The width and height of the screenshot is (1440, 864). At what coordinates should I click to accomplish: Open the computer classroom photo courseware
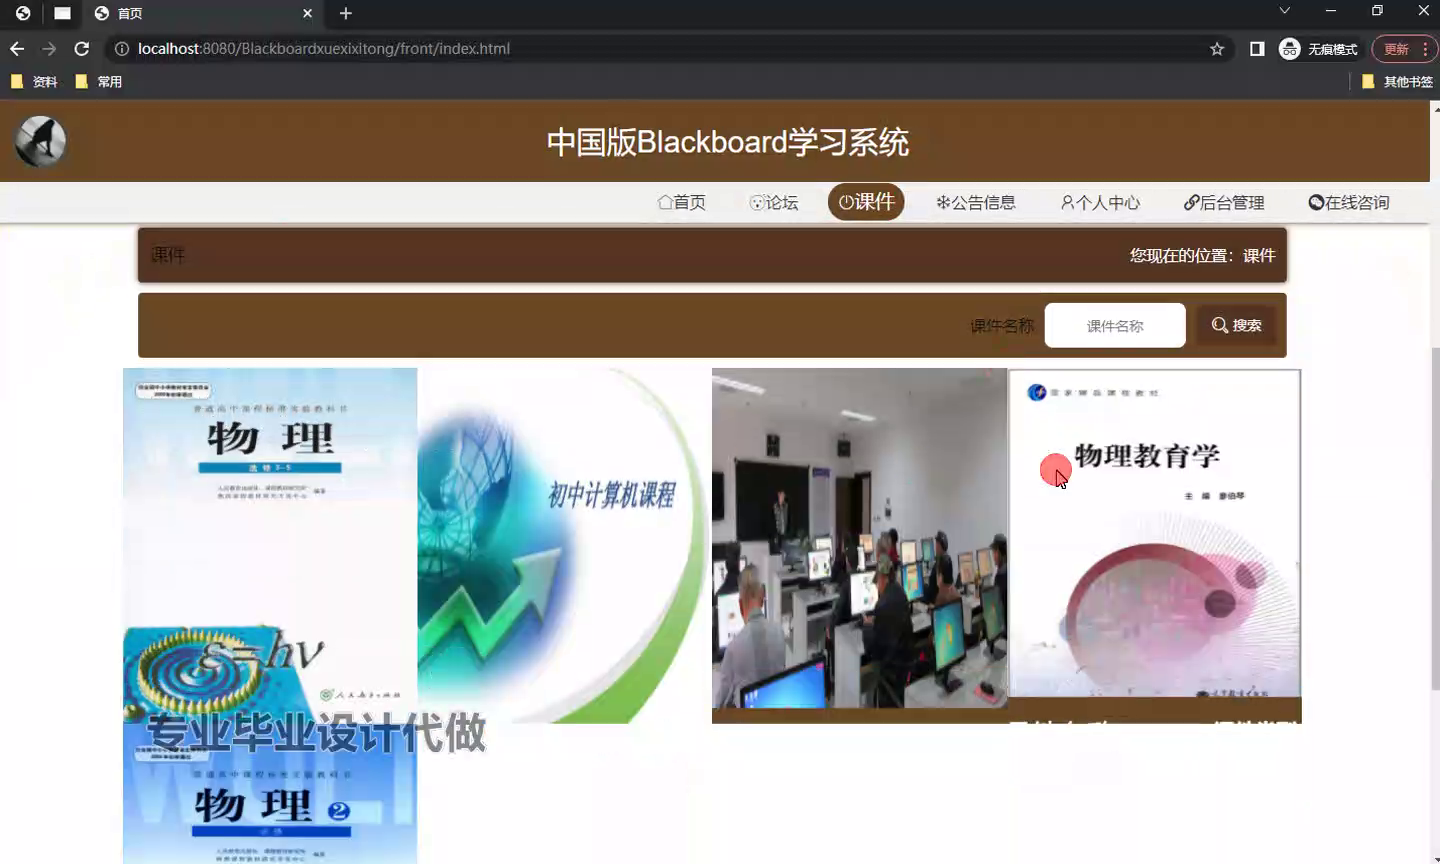click(859, 539)
